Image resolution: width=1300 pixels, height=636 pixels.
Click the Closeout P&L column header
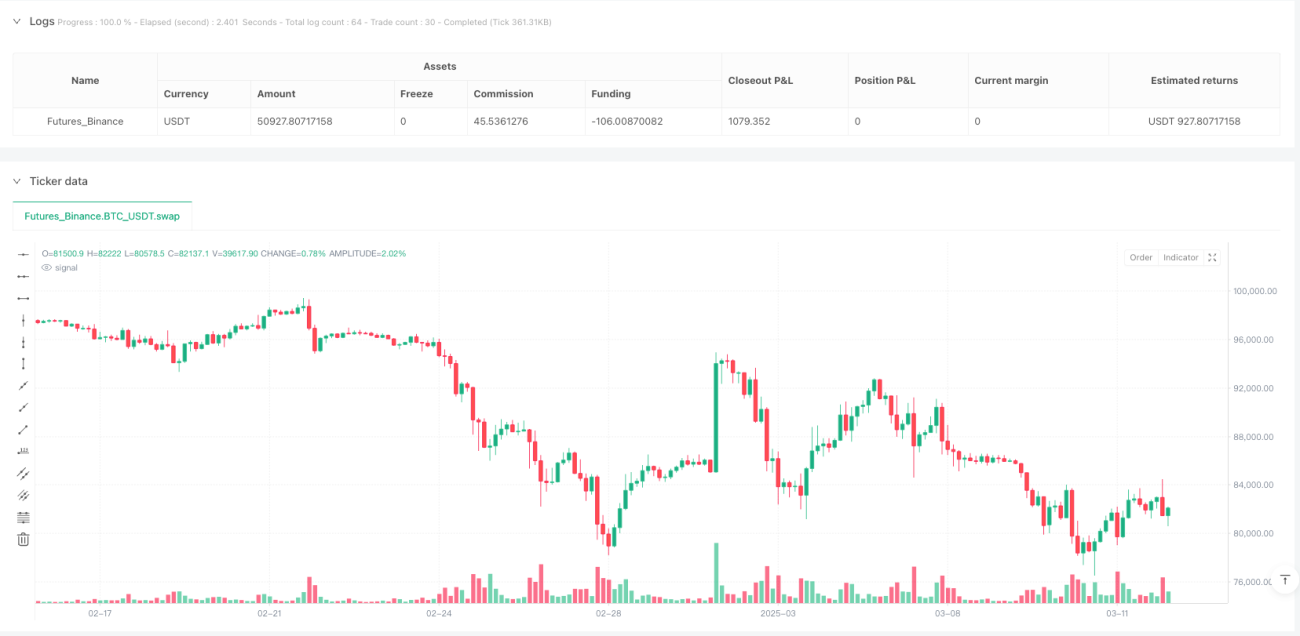tap(761, 80)
